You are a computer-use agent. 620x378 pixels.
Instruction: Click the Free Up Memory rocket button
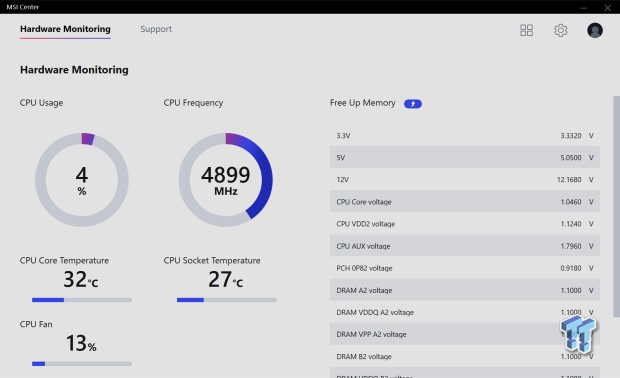pos(413,104)
